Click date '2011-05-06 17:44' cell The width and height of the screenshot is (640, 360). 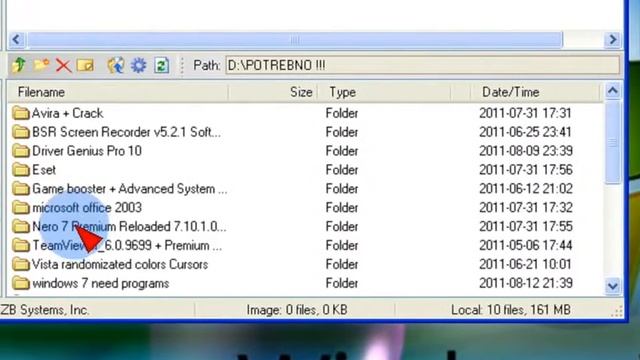(525, 245)
